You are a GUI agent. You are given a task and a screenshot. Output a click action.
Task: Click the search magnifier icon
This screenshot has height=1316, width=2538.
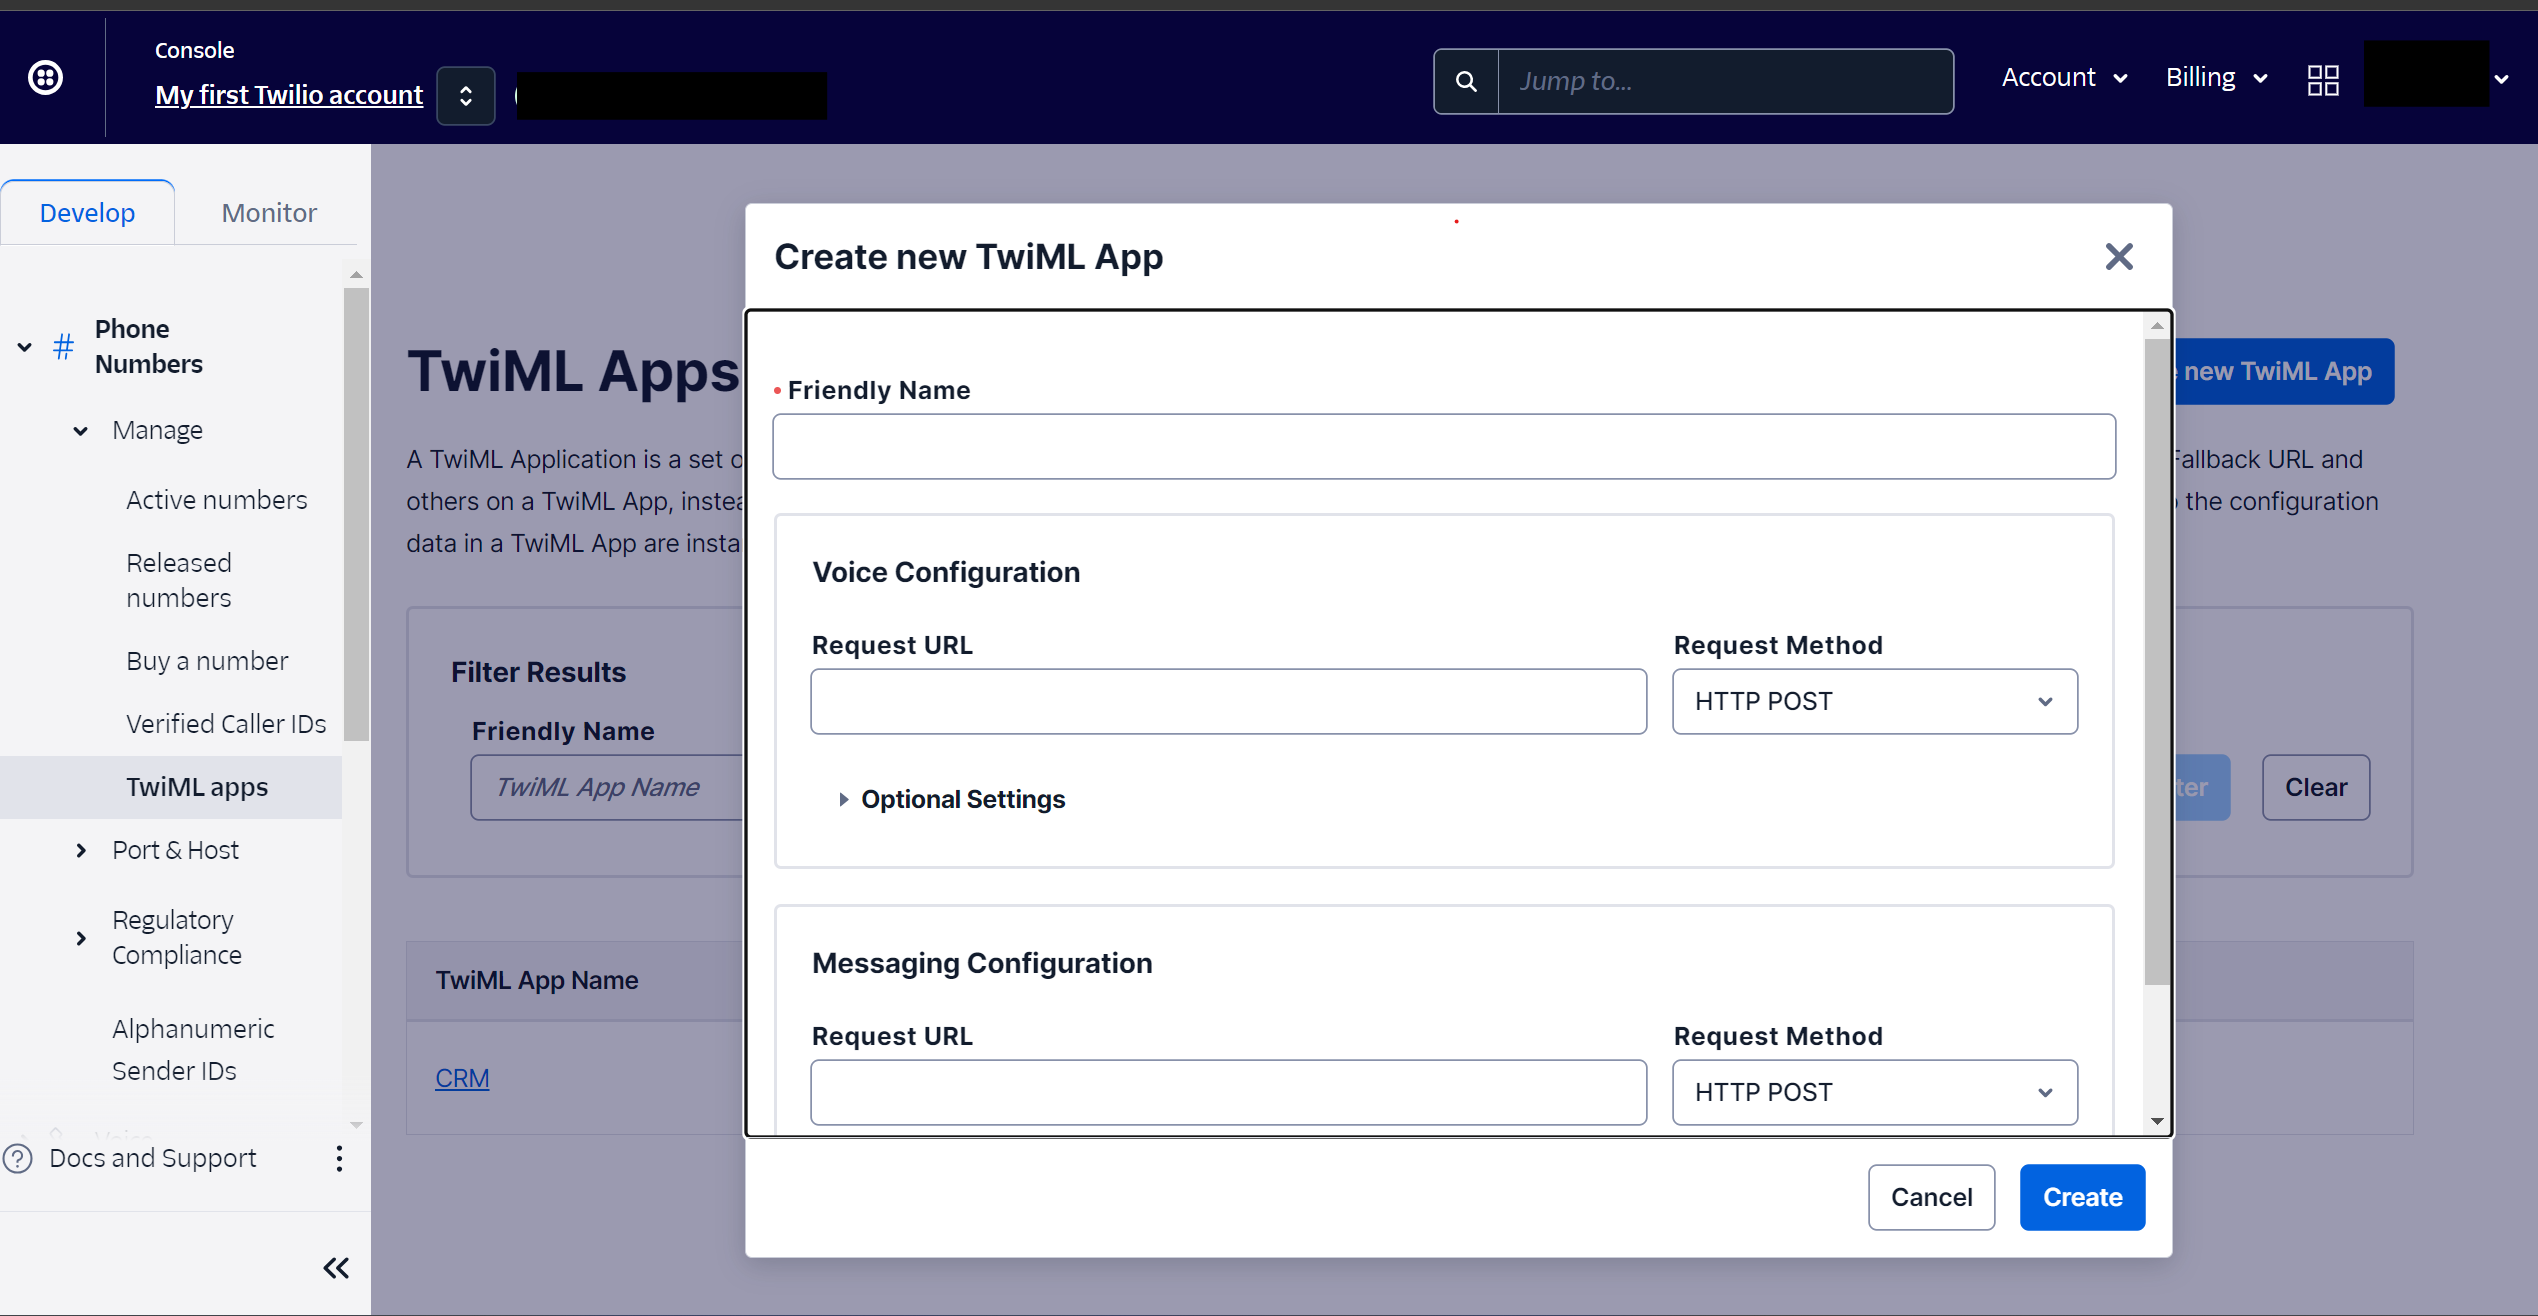1466,81
